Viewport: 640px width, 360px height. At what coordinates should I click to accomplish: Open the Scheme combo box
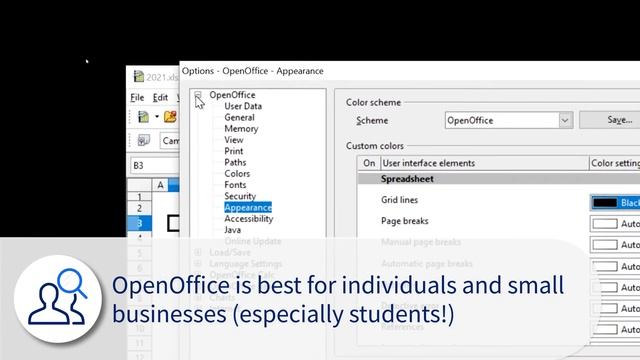(509, 120)
